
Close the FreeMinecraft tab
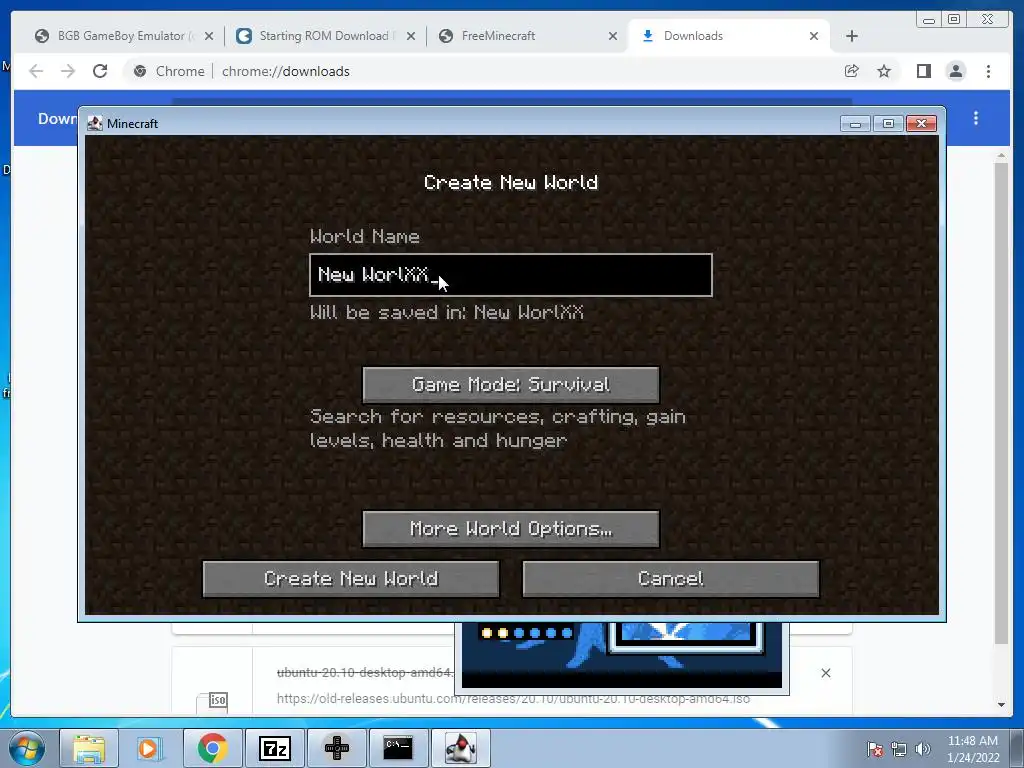pyautogui.click(x=613, y=37)
